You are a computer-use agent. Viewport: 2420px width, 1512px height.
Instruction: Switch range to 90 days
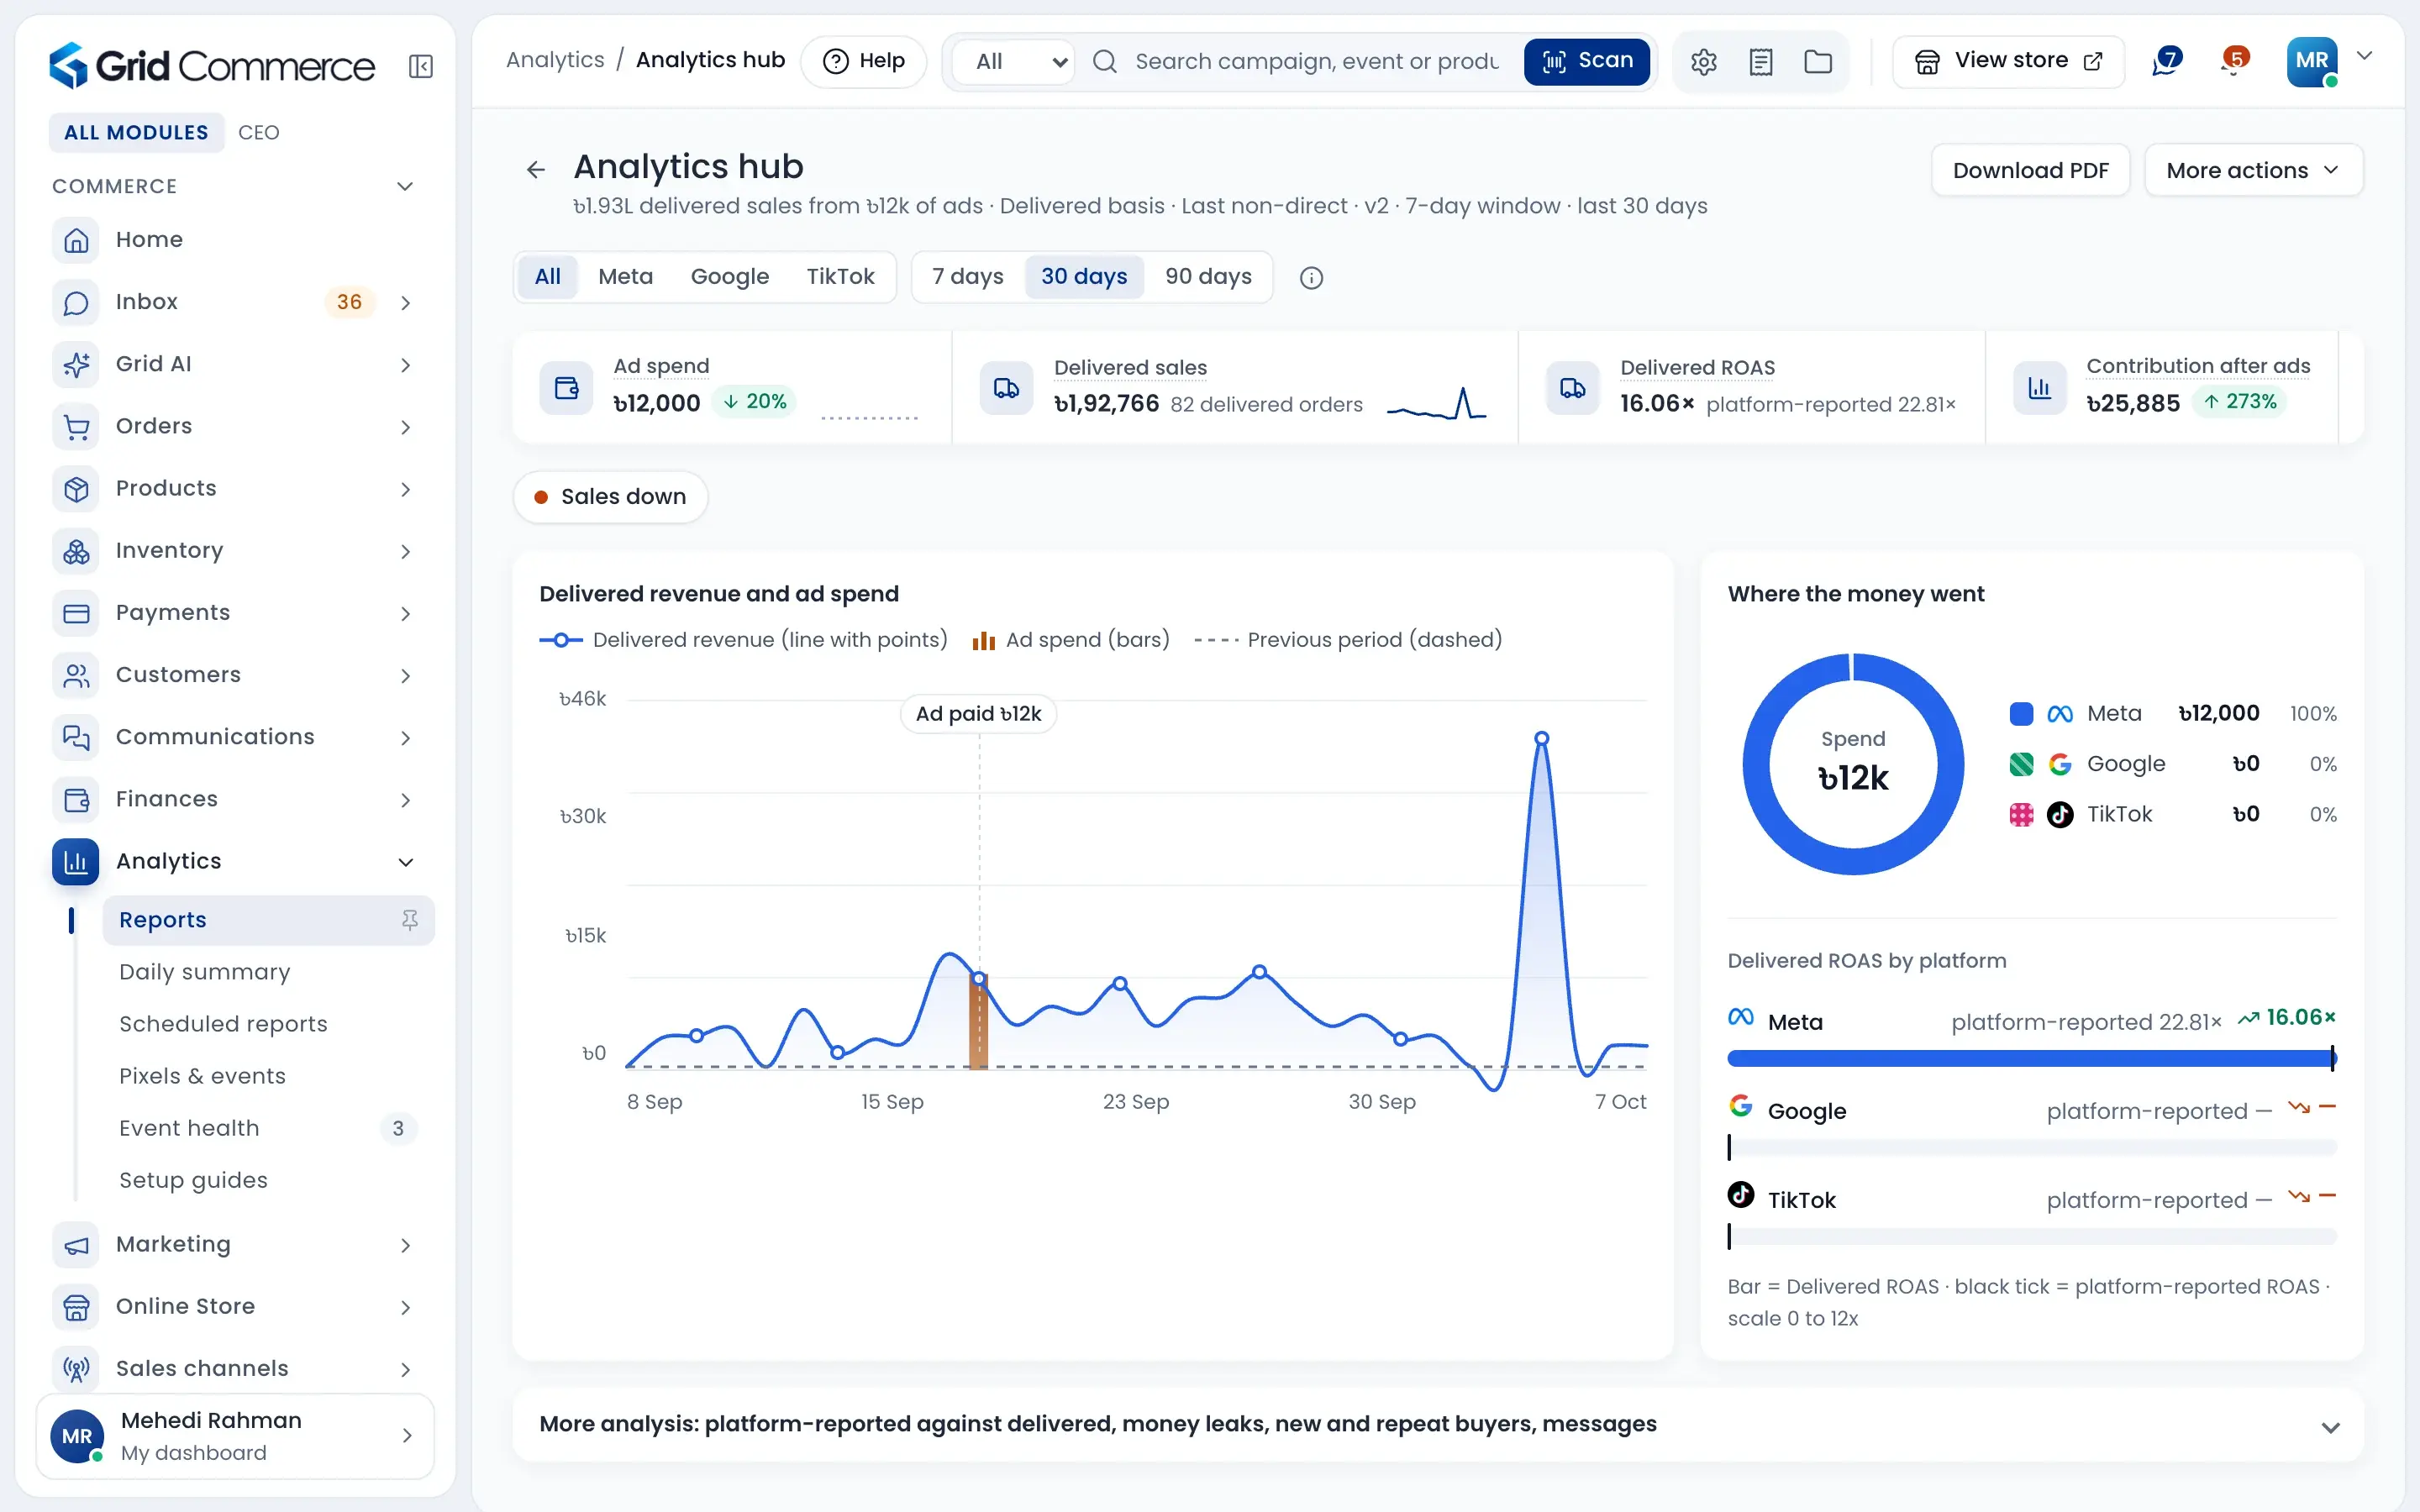point(1208,277)
